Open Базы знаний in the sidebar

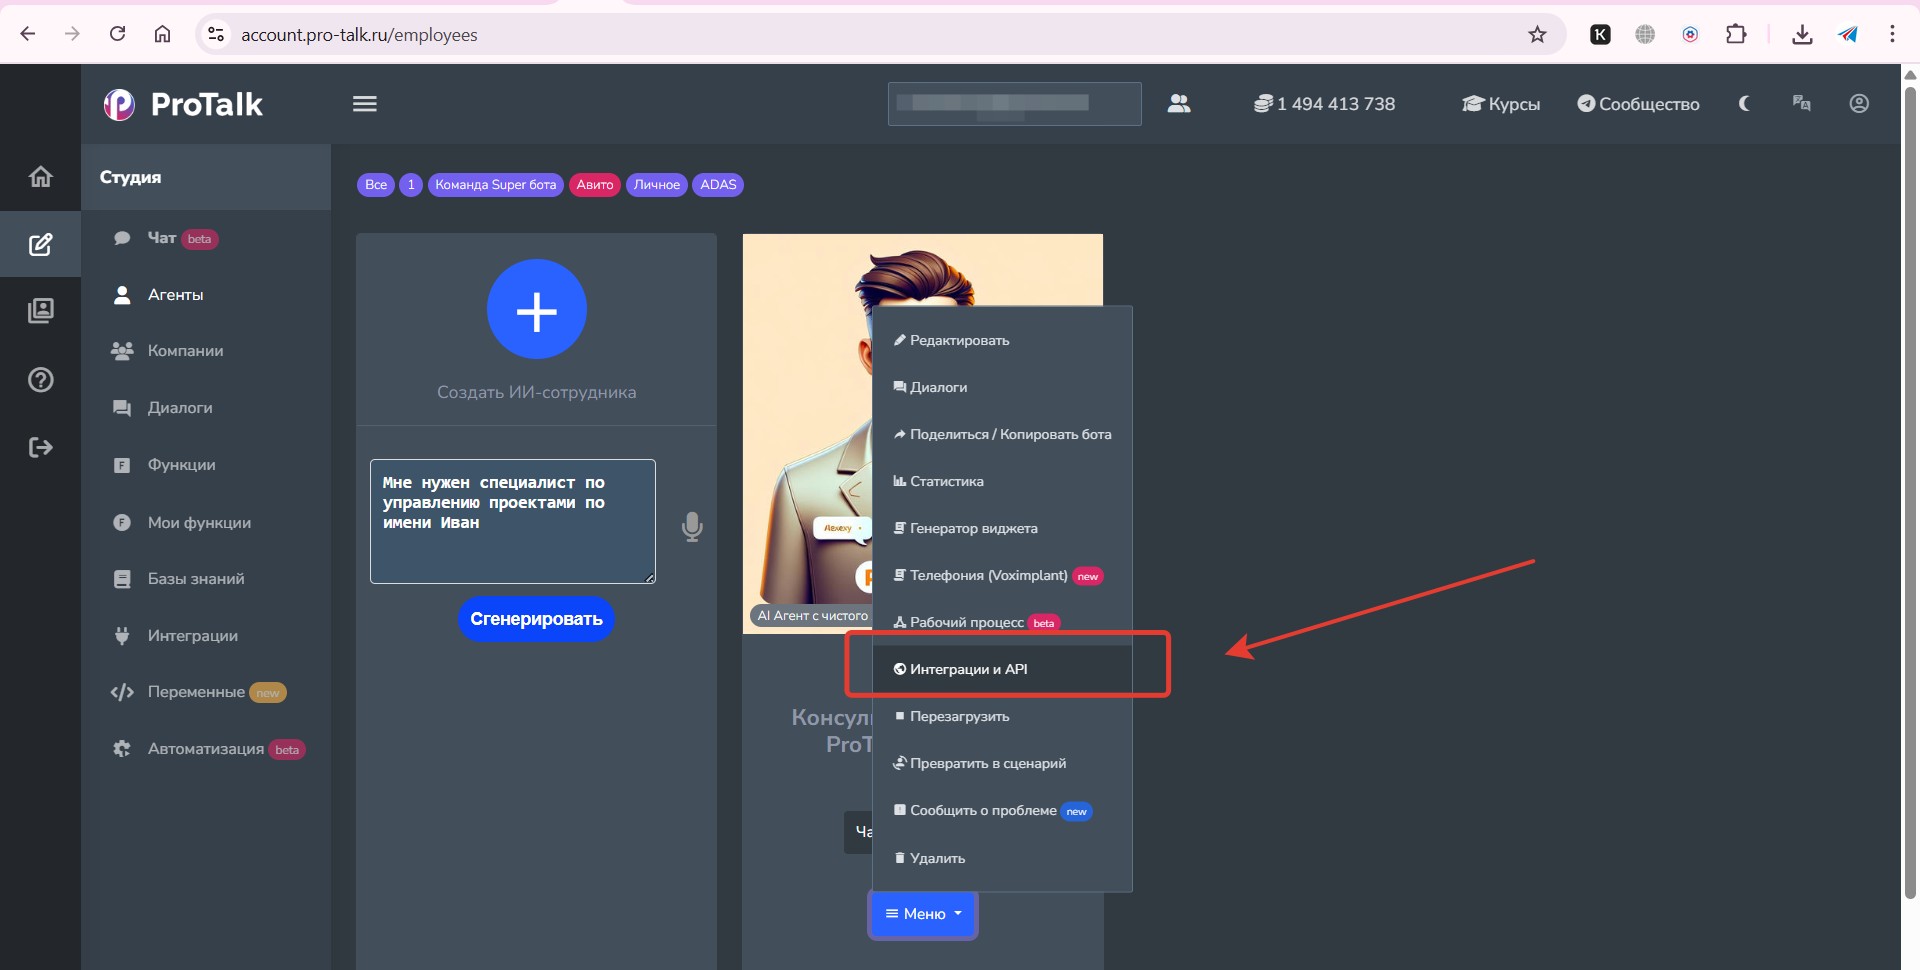pos(196,579)
